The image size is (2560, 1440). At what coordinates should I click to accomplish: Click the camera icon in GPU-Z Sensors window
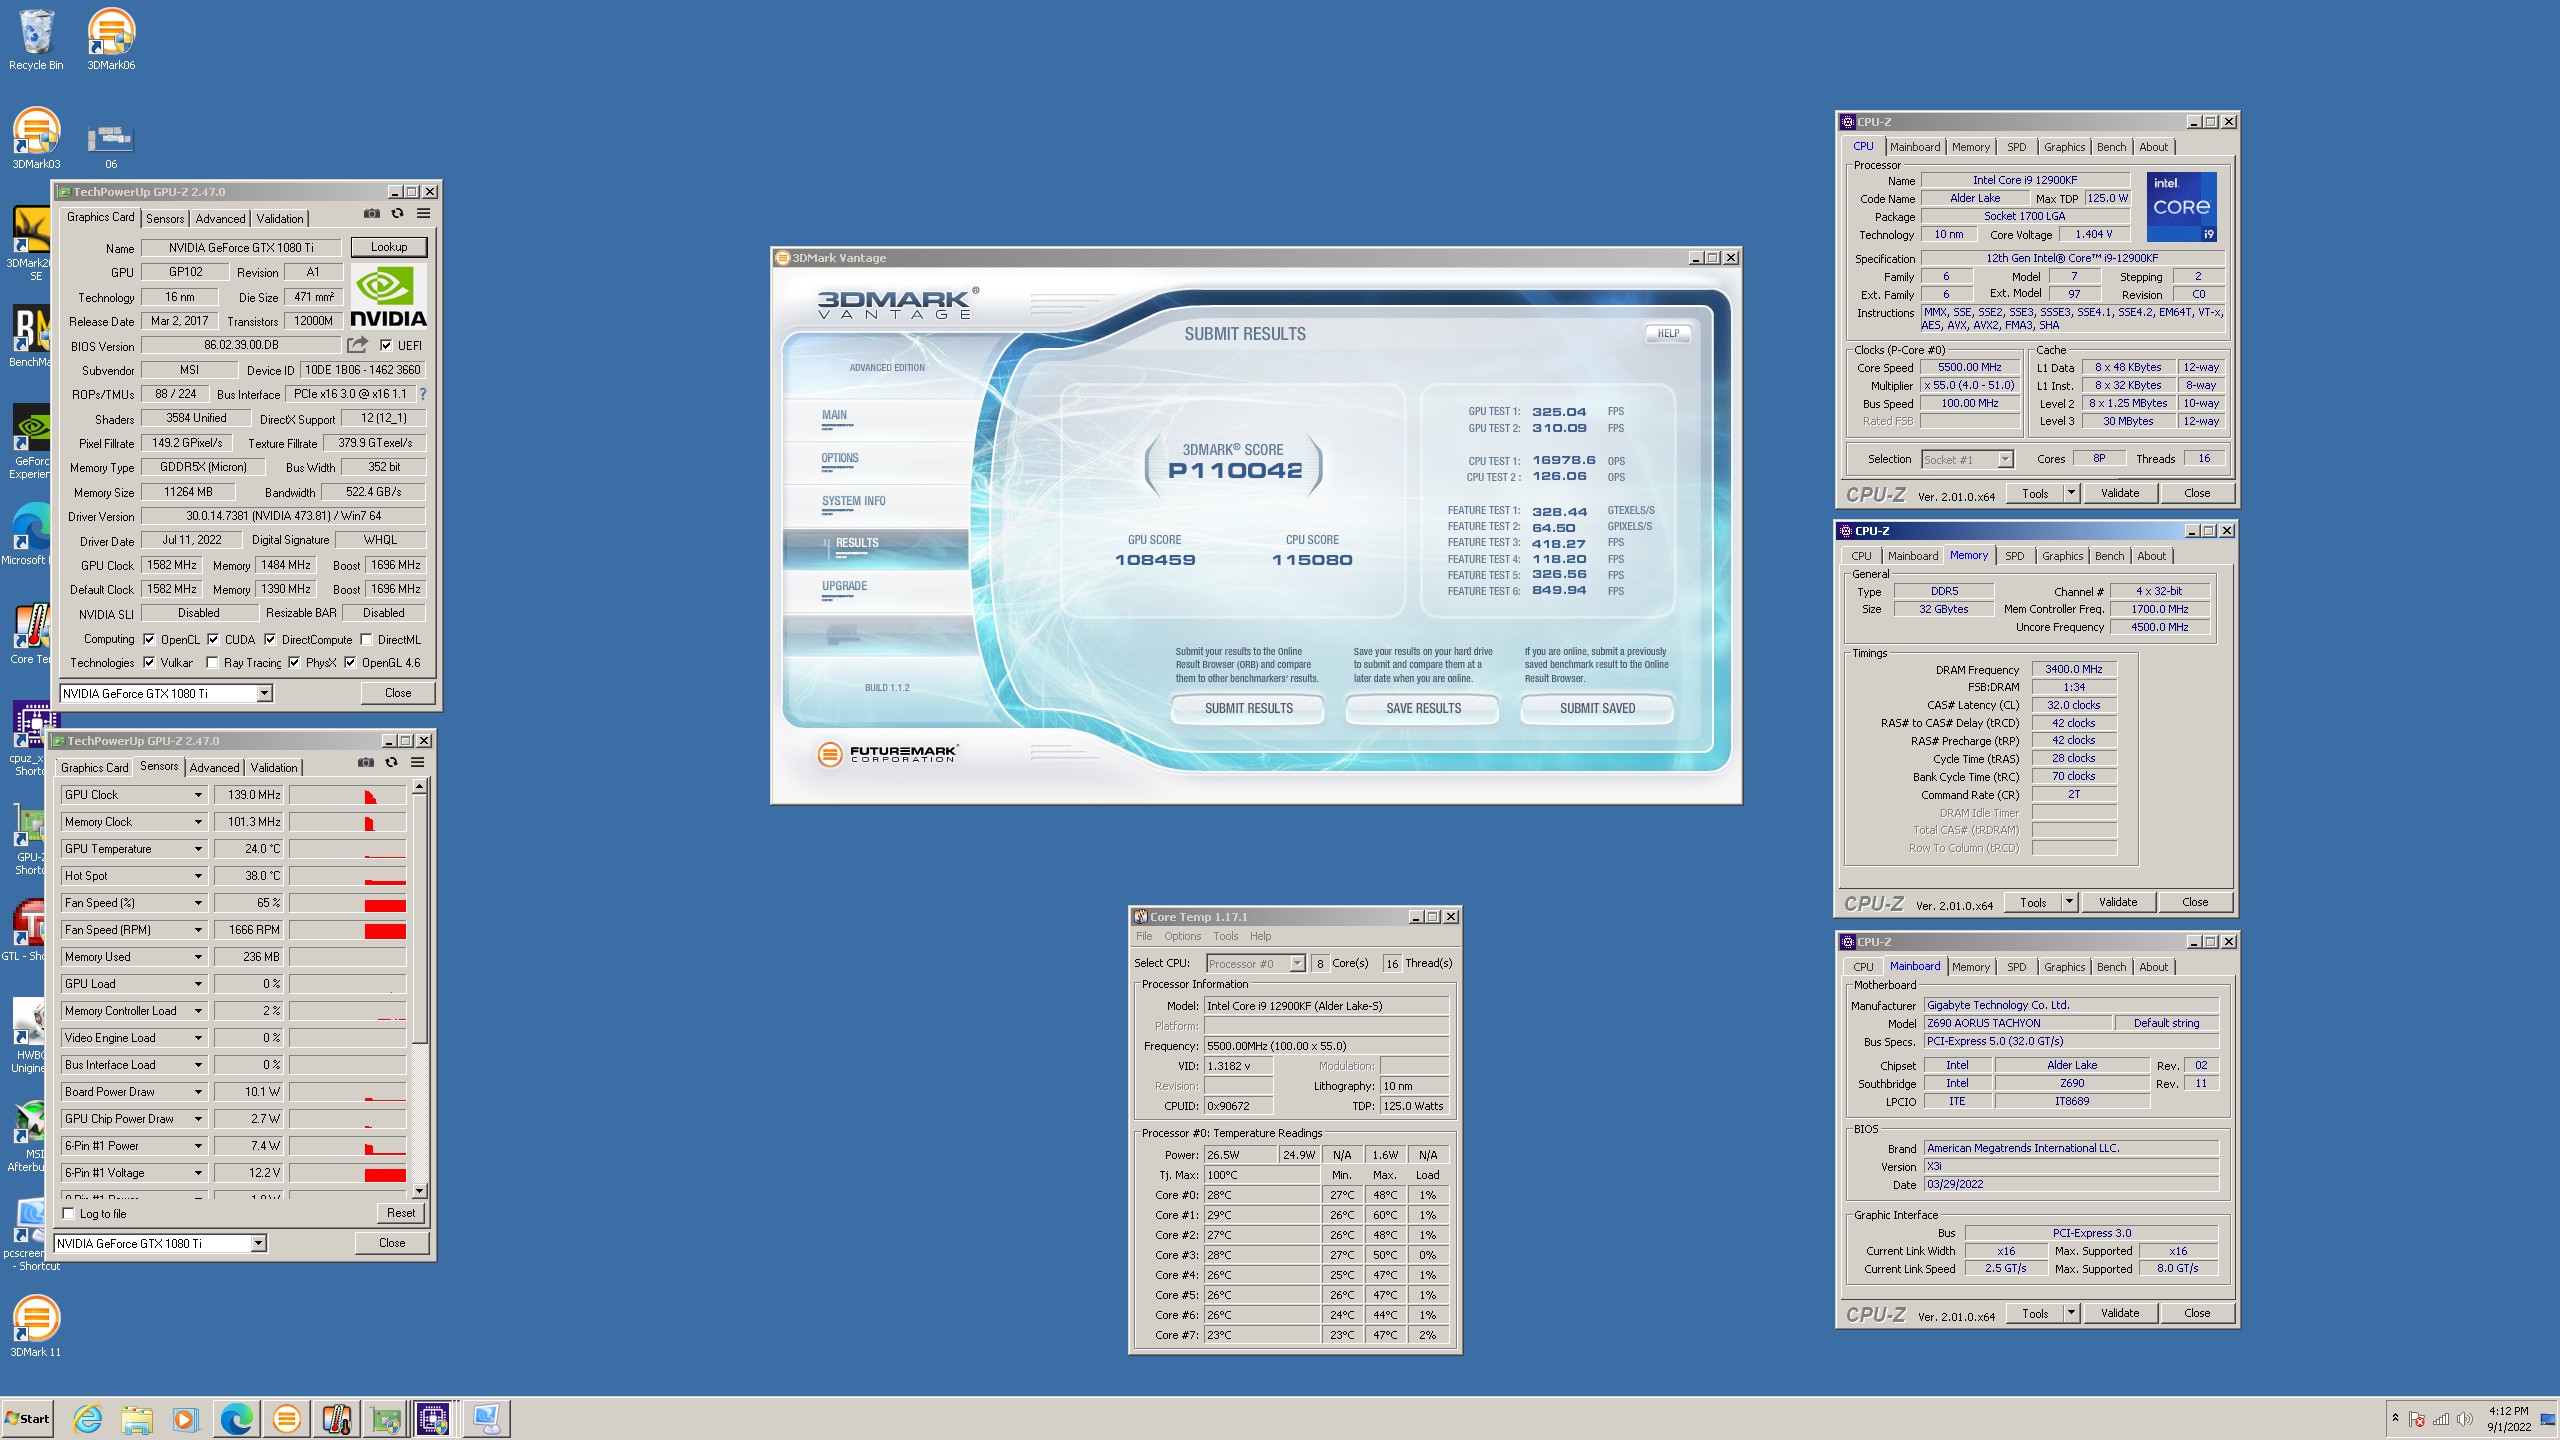[366, 762]
